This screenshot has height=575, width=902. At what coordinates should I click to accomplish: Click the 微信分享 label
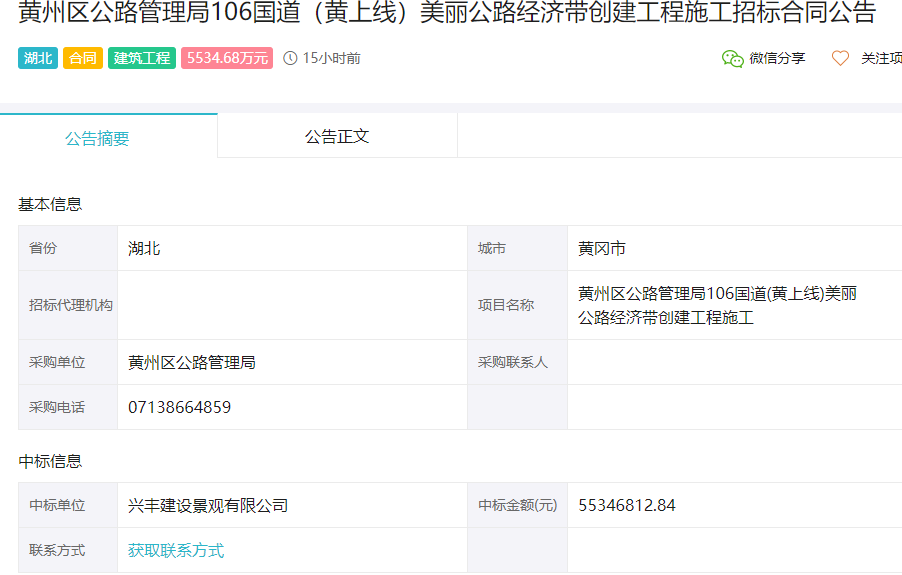coord(777,58)
